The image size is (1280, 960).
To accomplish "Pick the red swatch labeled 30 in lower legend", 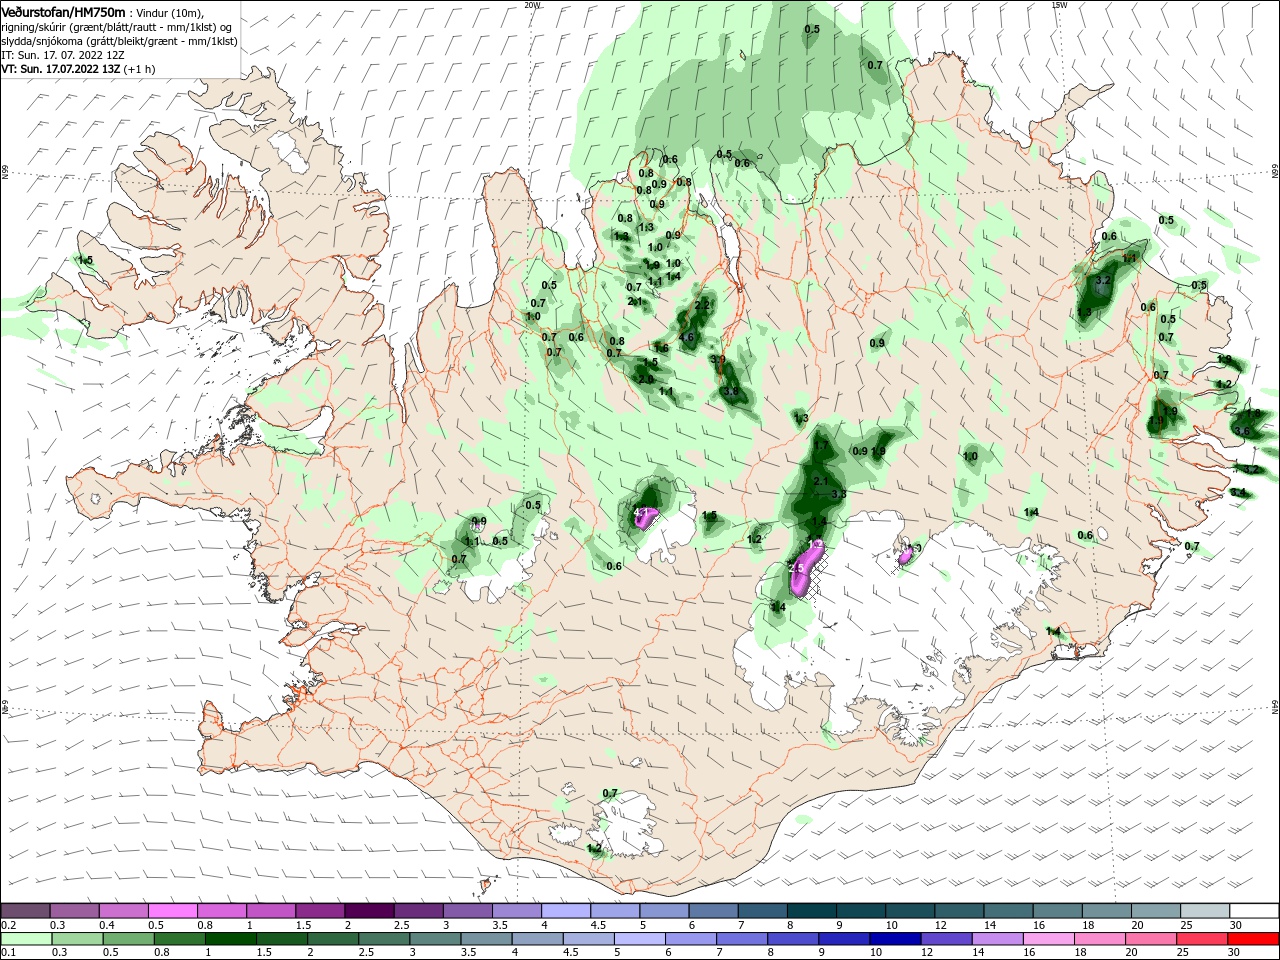I will pos(1254,939).
